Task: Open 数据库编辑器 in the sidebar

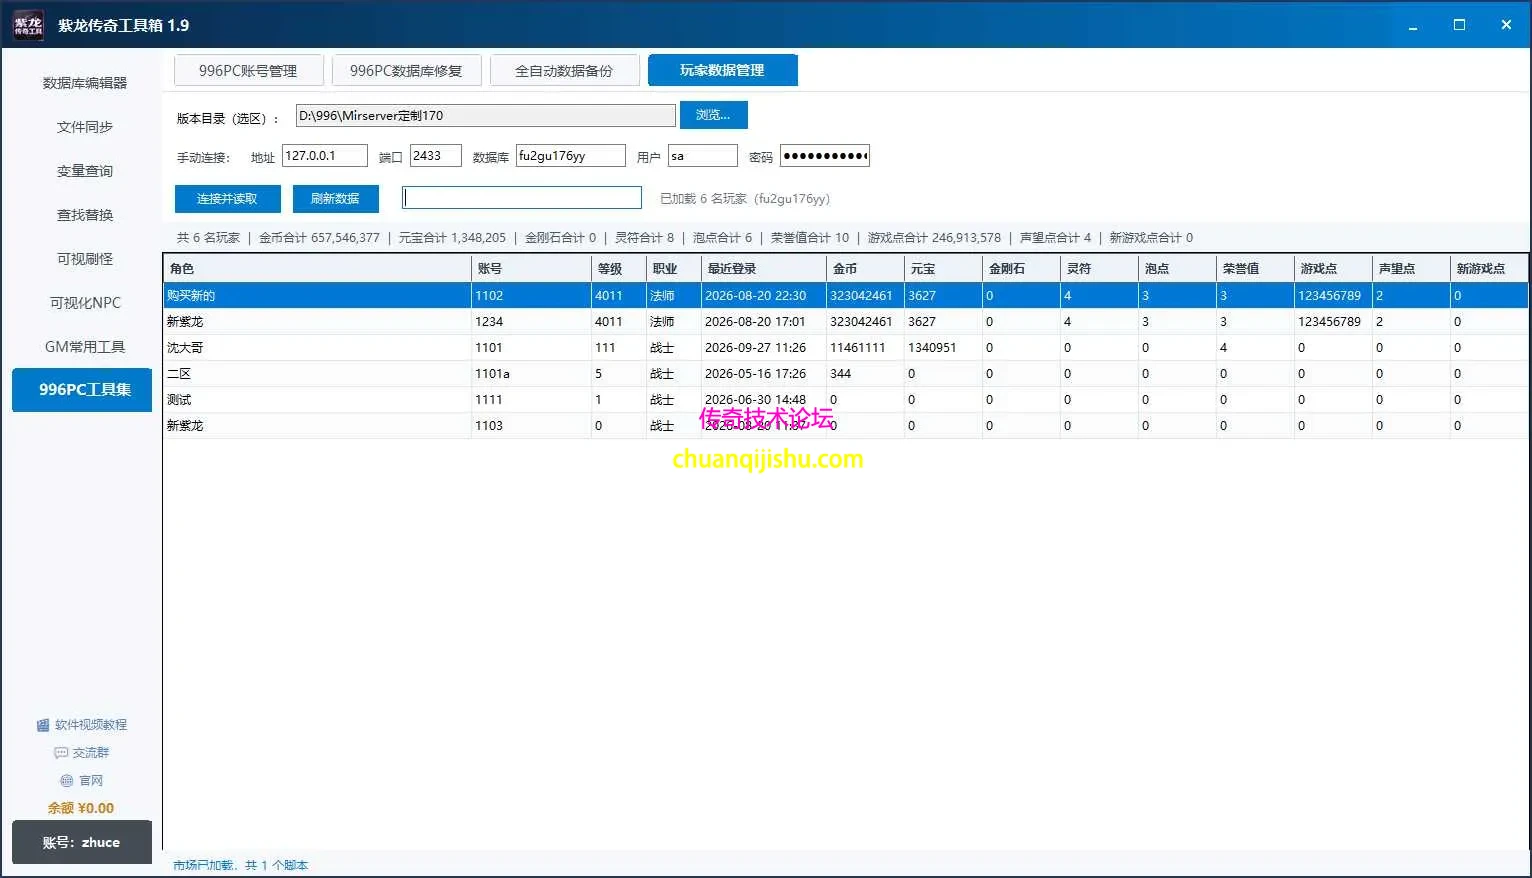Action: [x=85, y=83]
